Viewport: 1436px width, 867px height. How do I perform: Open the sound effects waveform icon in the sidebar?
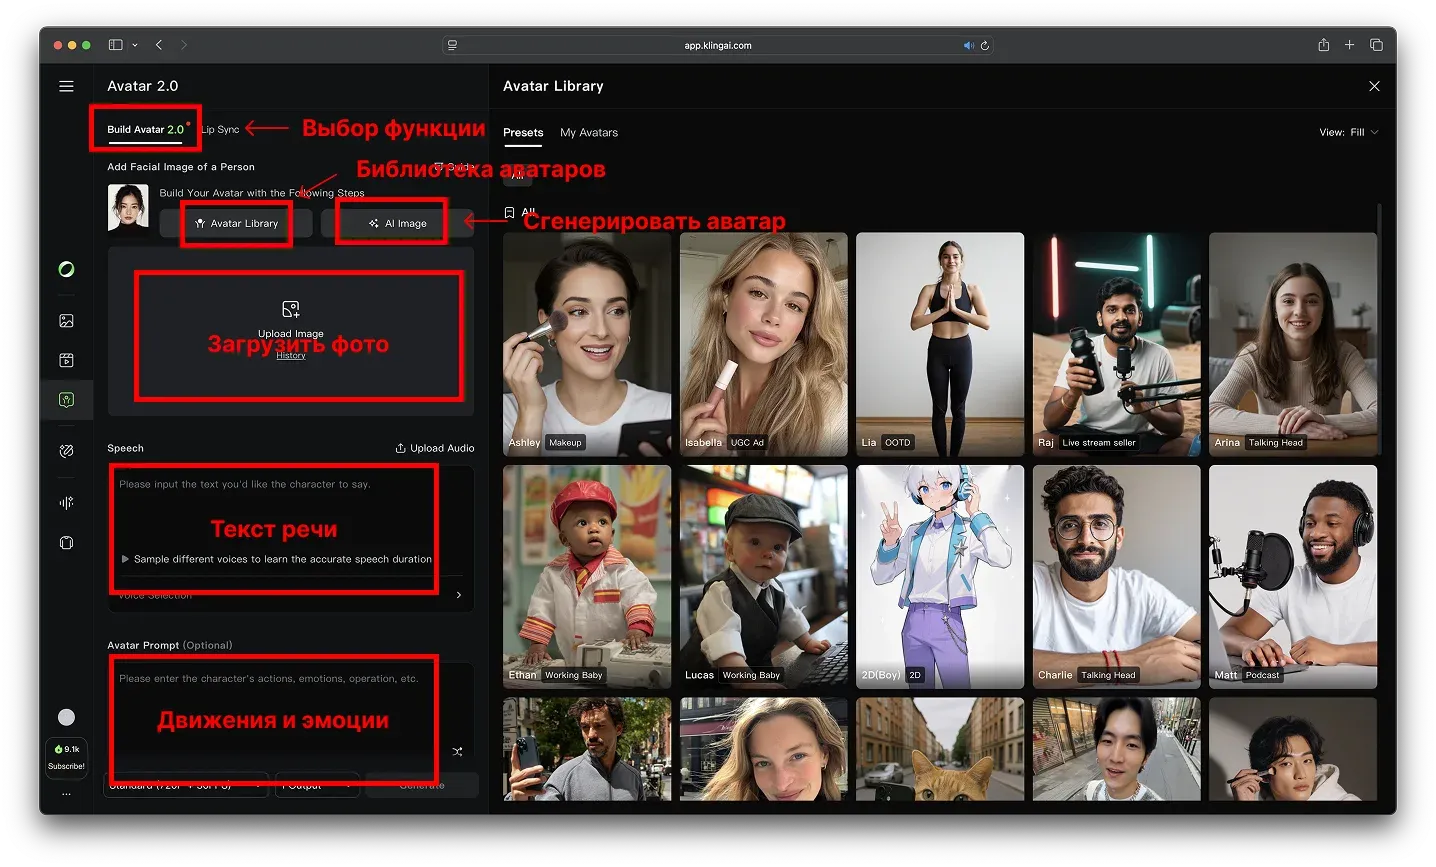click(66, 503)
